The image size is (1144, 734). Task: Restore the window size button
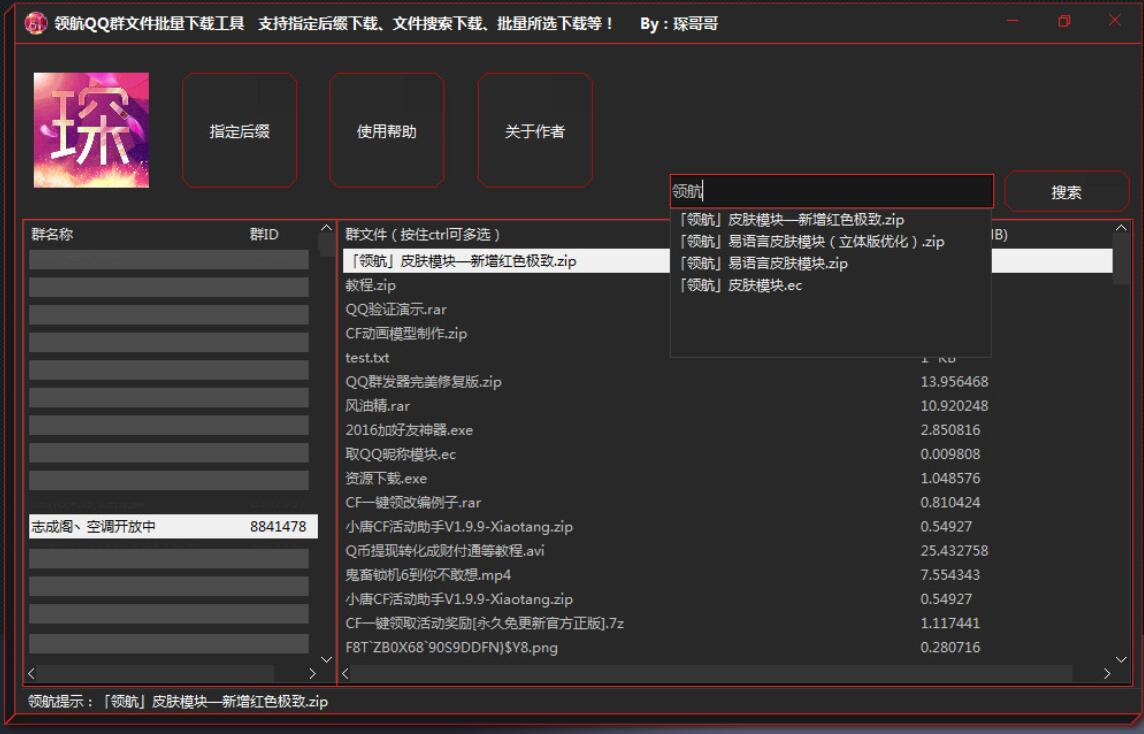1064,21
